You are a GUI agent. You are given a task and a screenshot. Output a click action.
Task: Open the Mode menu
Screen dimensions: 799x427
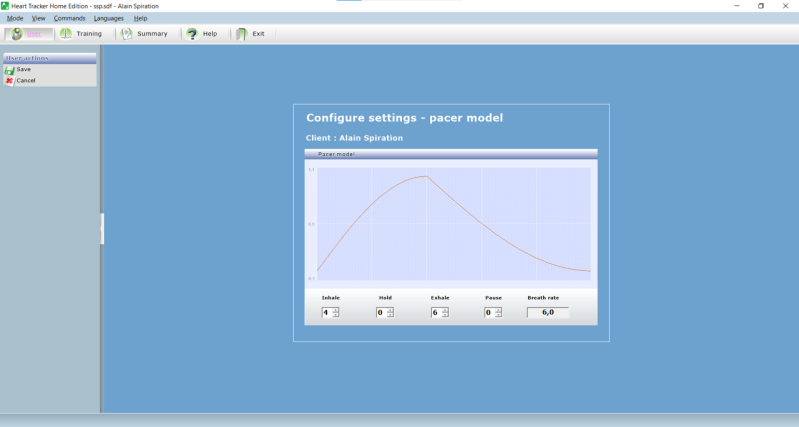pos(15,18)
